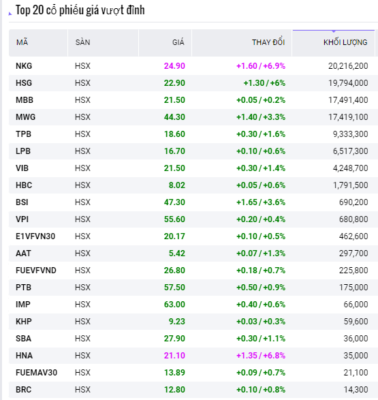Screen dimensions: 378x400
Task: Click the TPB ticker symbol
Action: click(23, 134)
